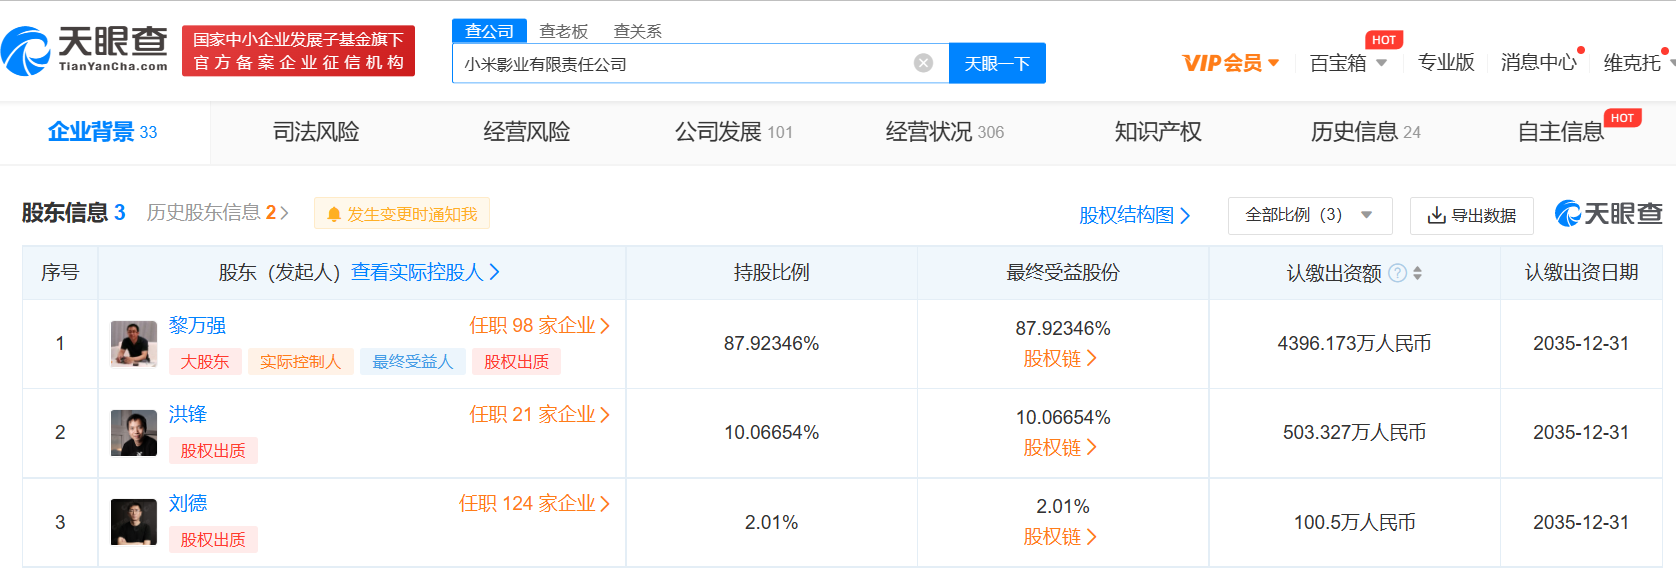Open 查看实际控股人 link
This screenshot has width=1676, height=571.
[x=426, y=272]
